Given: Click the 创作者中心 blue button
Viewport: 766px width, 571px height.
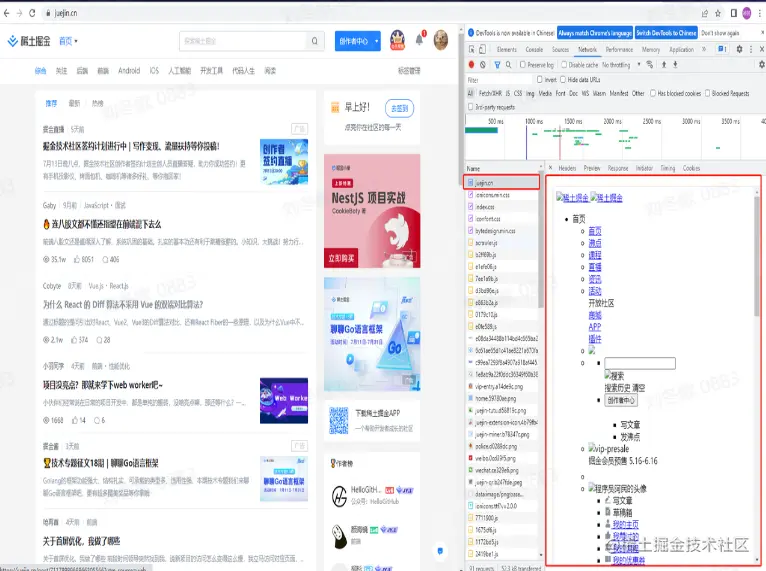Looking at the screenshot, I should point(354,41).
